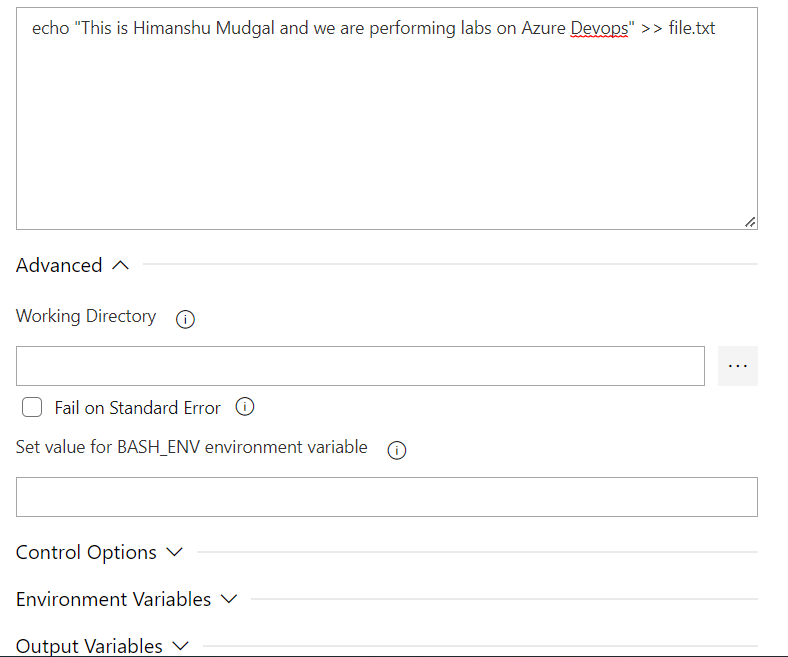Click the BASH_ENV info icon

pos(396,450)
